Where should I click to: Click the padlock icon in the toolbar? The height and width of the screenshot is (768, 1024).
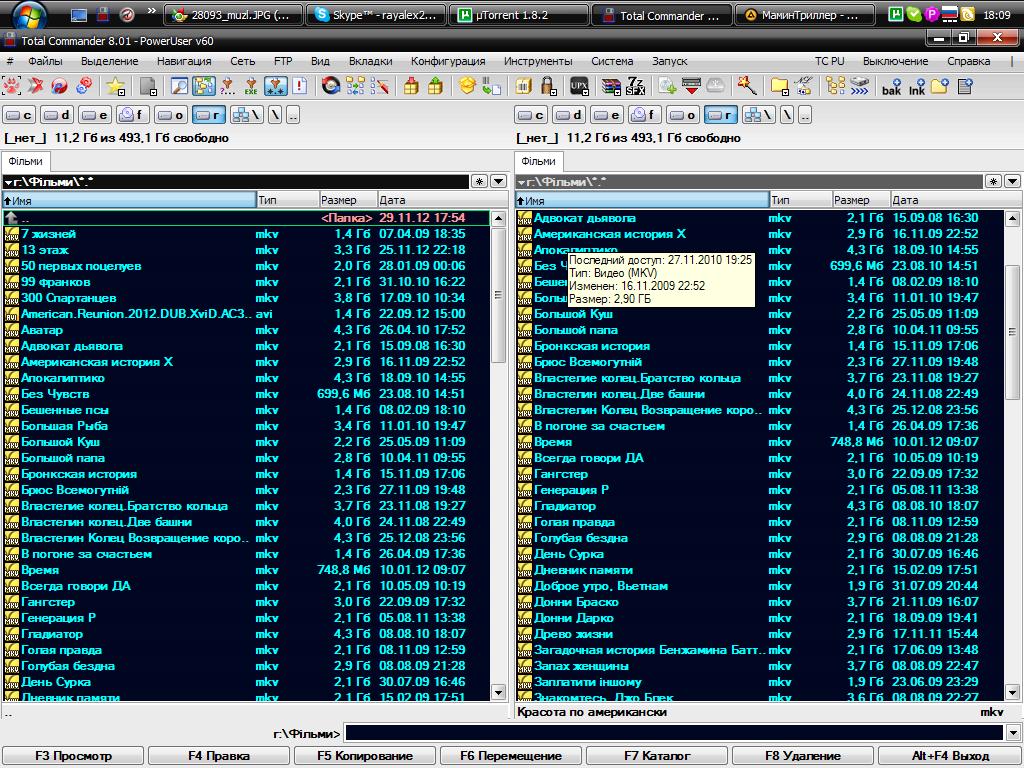549,86
